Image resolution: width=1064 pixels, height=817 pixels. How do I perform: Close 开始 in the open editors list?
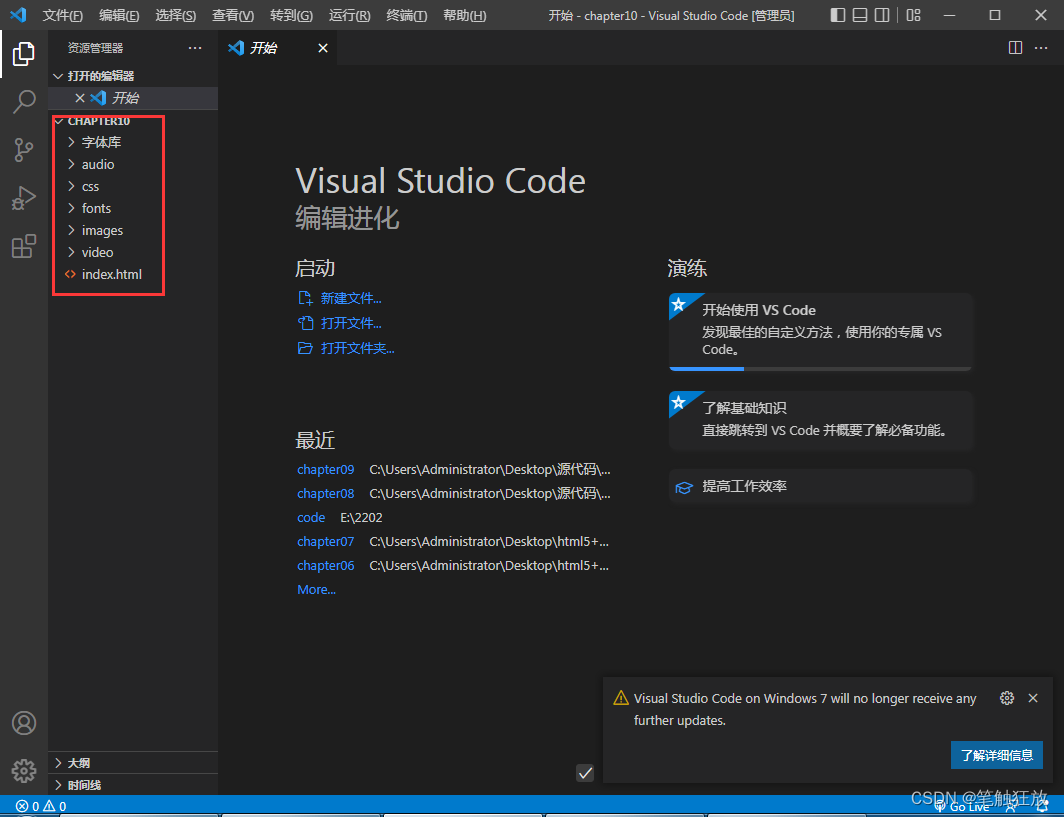click(x=79, y=98)
